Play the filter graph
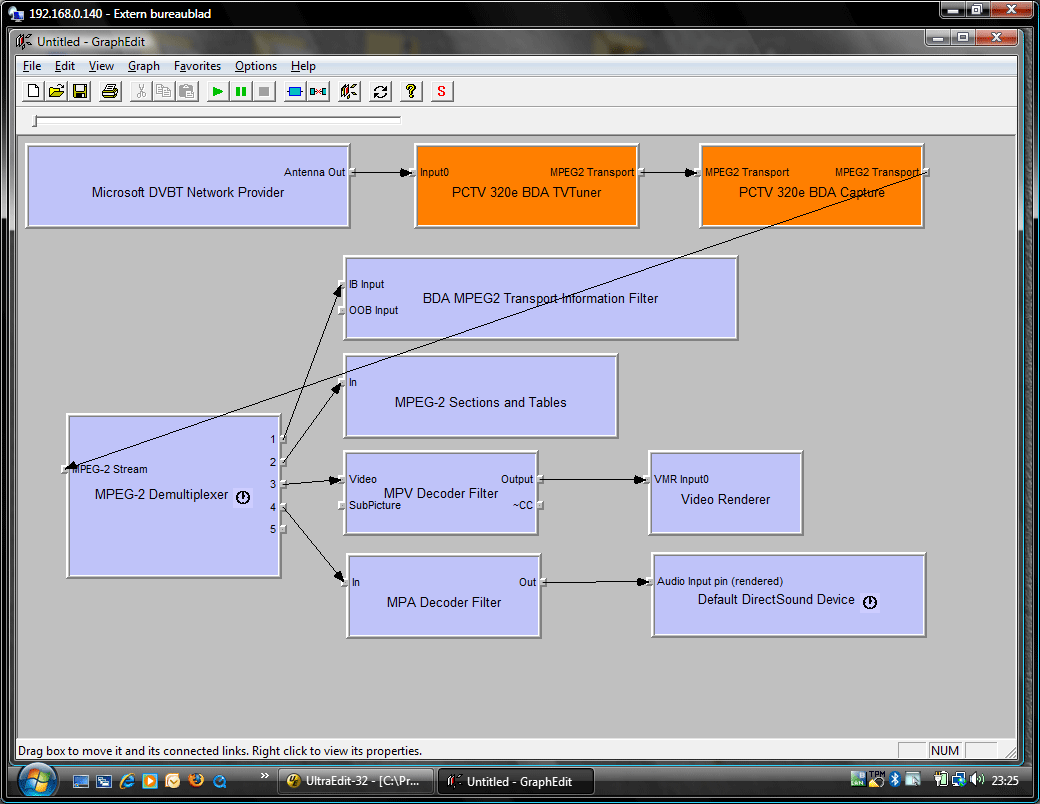The height and width of the screenshot is (804, 1040). point(217,92)
